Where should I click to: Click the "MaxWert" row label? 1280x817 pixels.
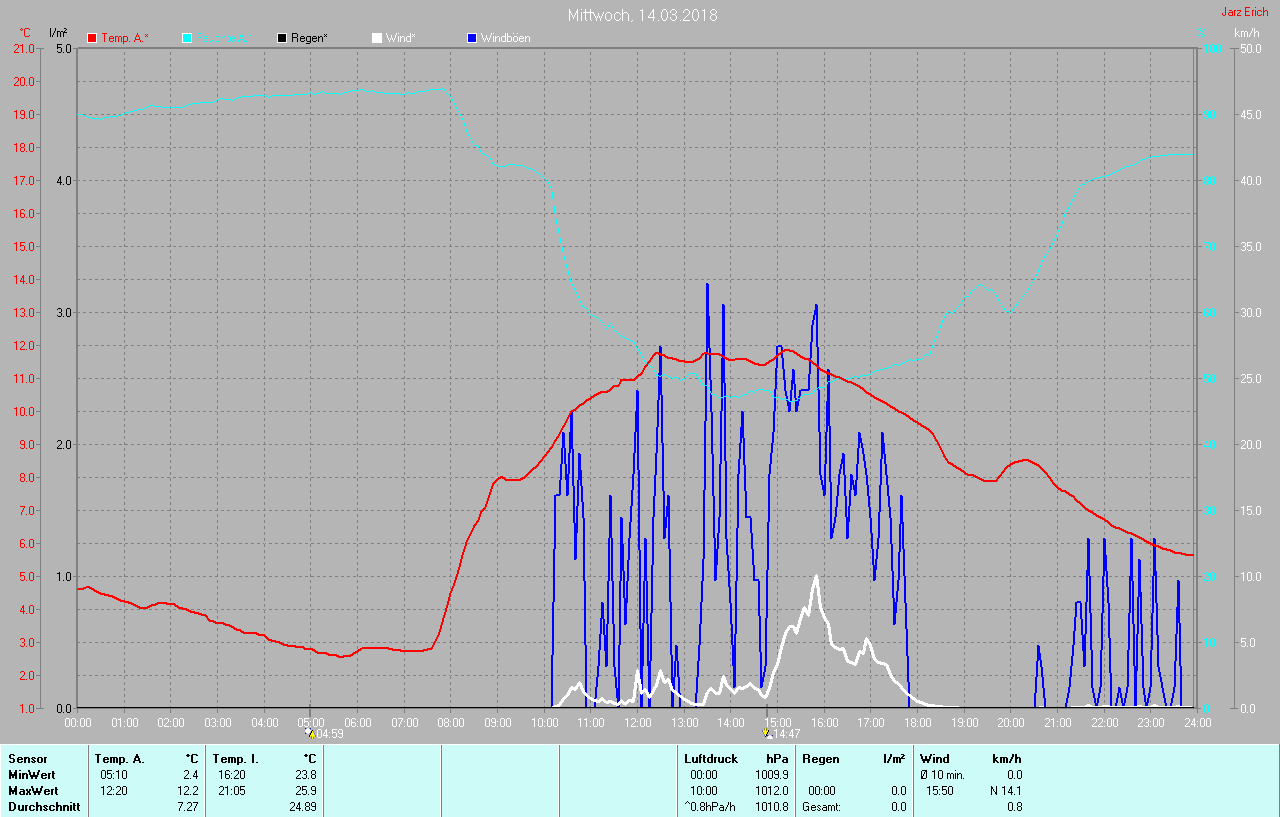tap(33, 791)
